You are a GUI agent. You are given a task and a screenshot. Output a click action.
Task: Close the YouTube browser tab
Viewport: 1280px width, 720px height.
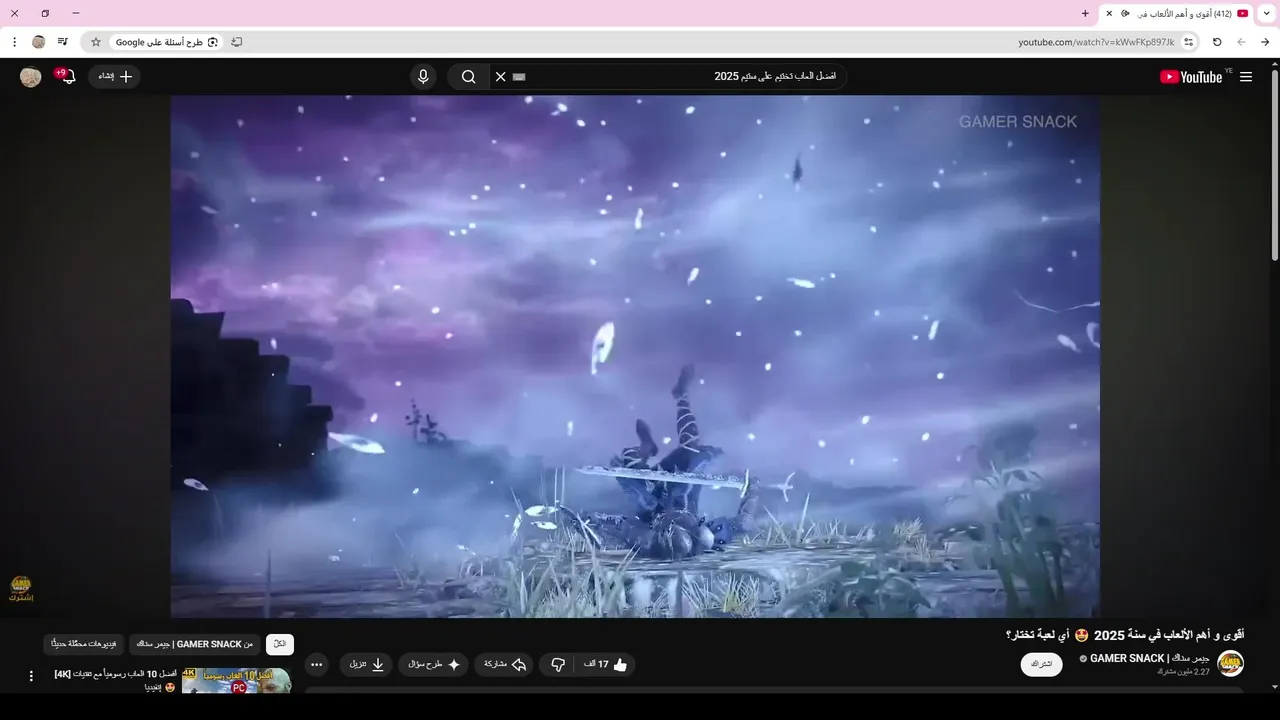tap(1109, 13)
